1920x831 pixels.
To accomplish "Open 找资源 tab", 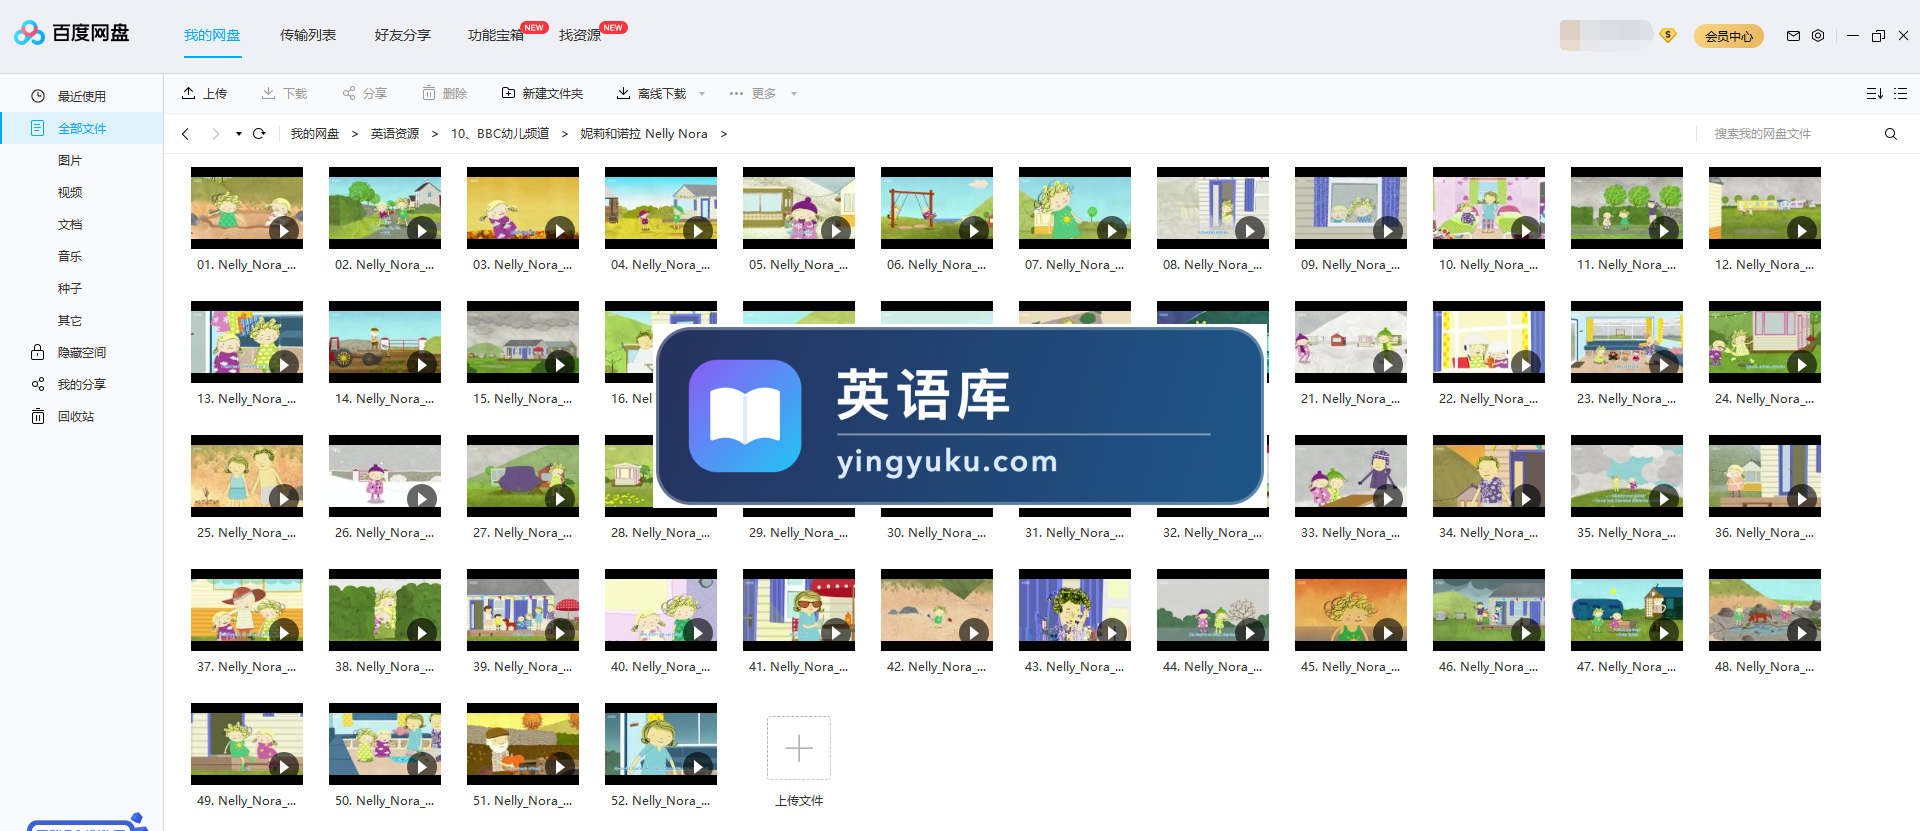I will pos(580,35).
